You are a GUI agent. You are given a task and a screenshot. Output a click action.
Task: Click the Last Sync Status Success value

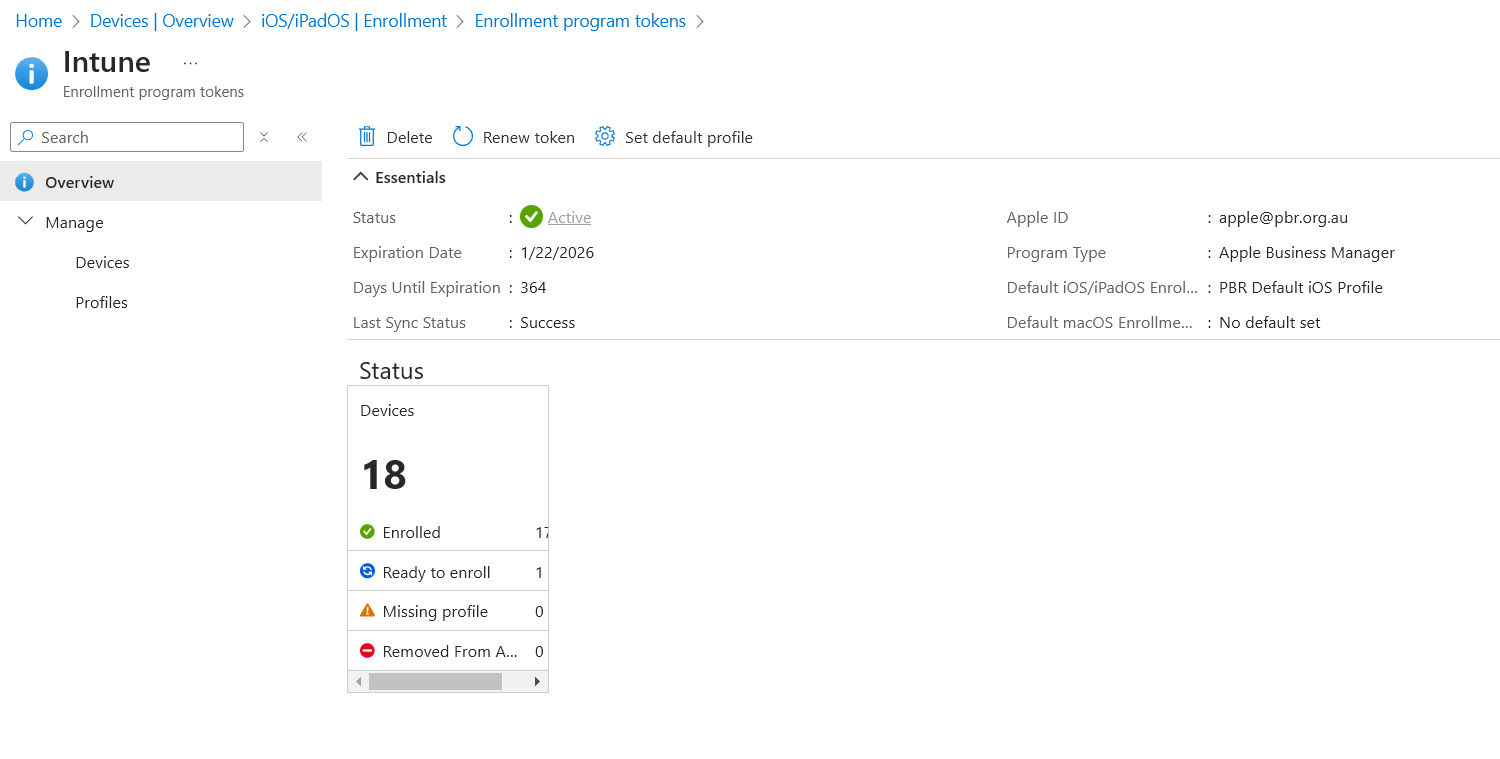point(547,322)
